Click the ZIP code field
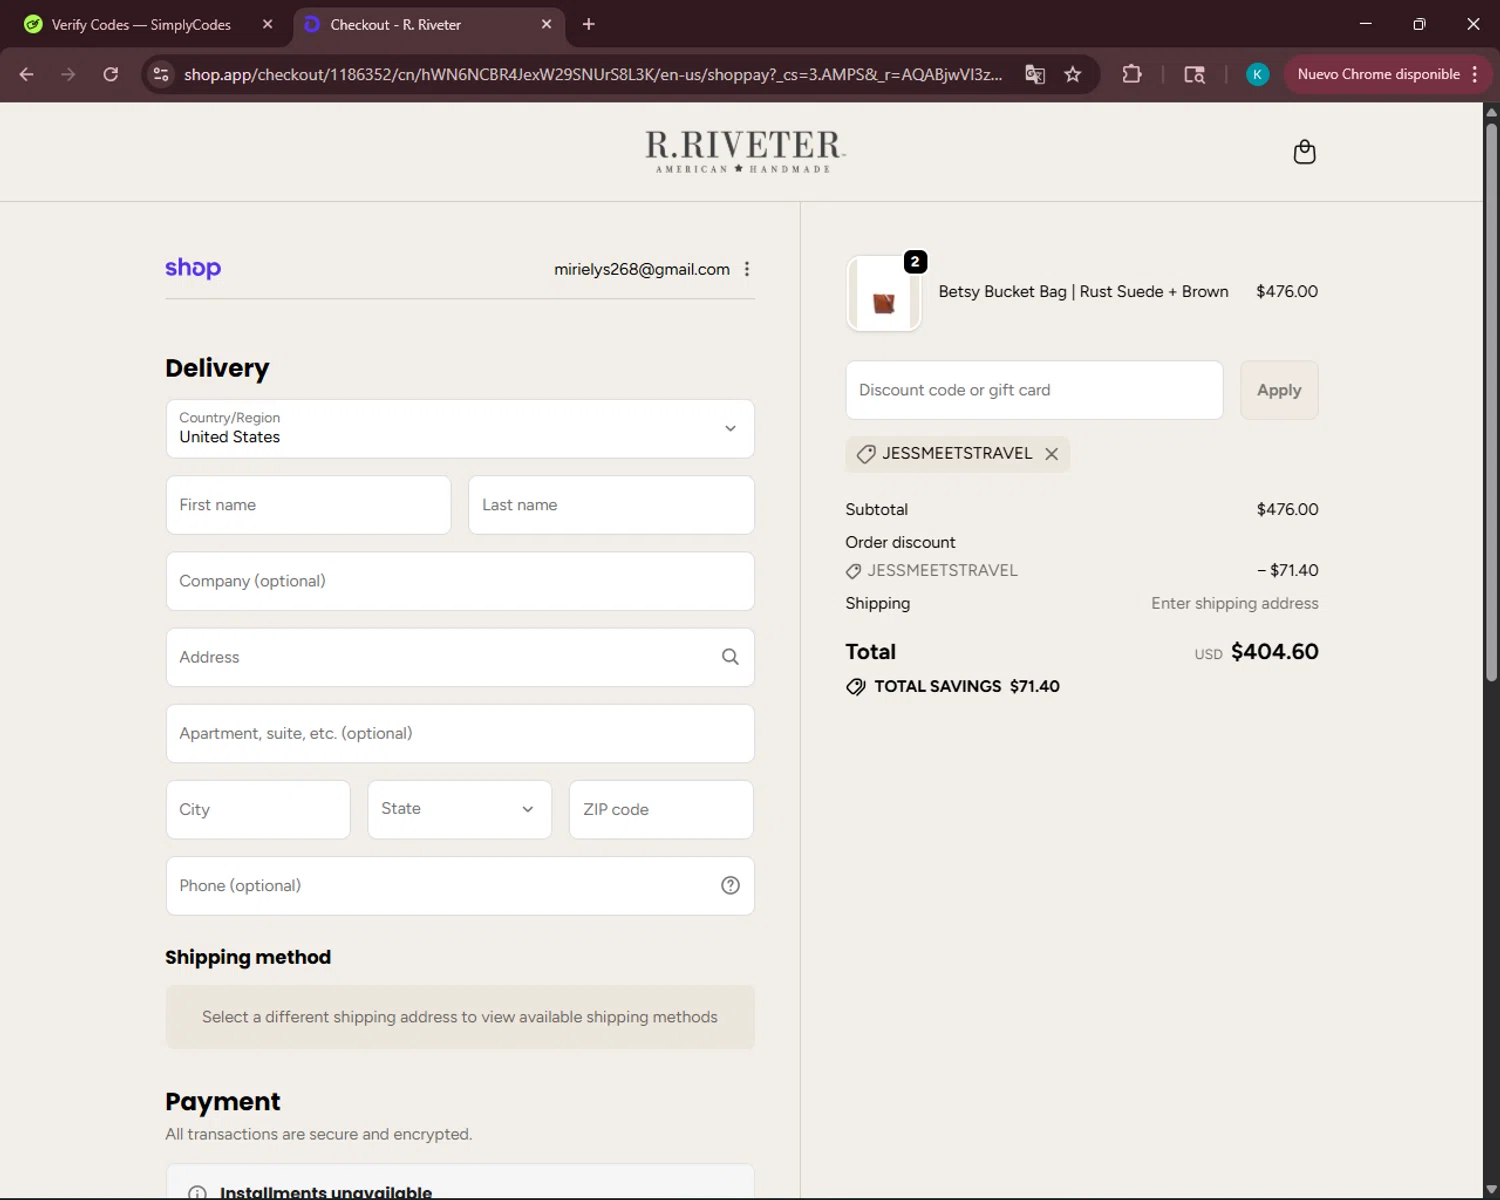This screenshot has width=1500, height=1200. 661,809
